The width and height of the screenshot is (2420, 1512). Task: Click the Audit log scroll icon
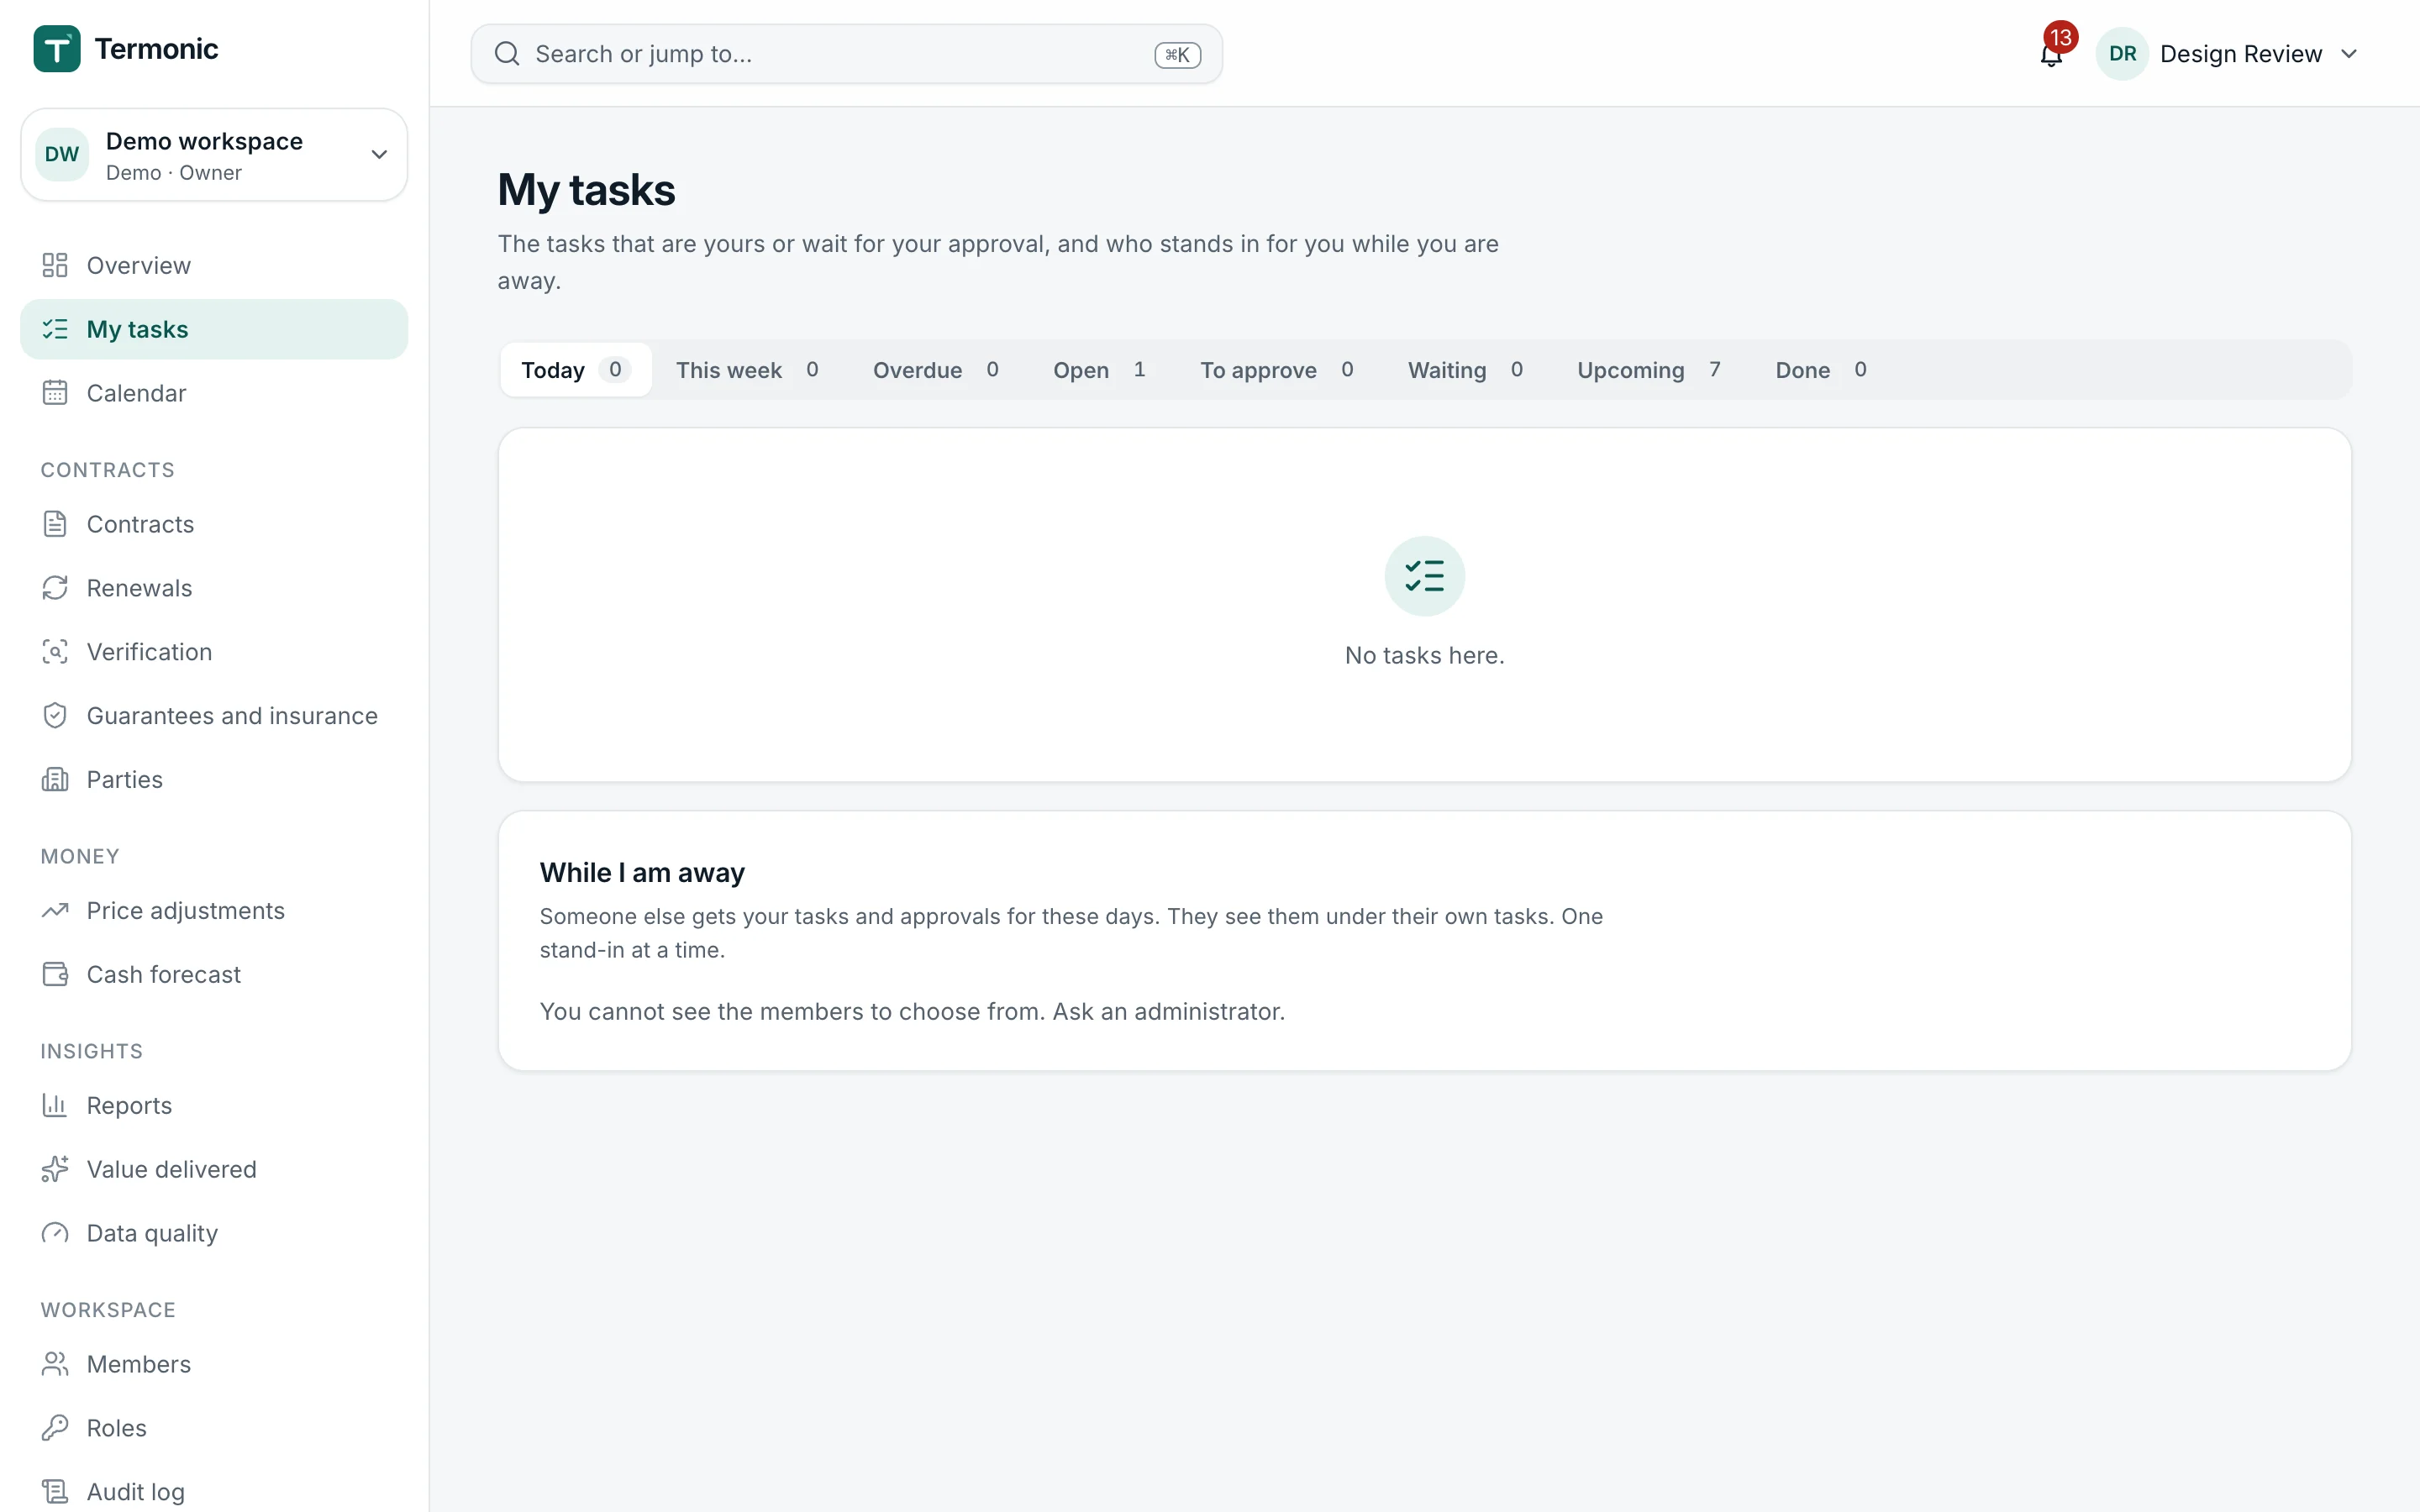[x=55, y=1493]
